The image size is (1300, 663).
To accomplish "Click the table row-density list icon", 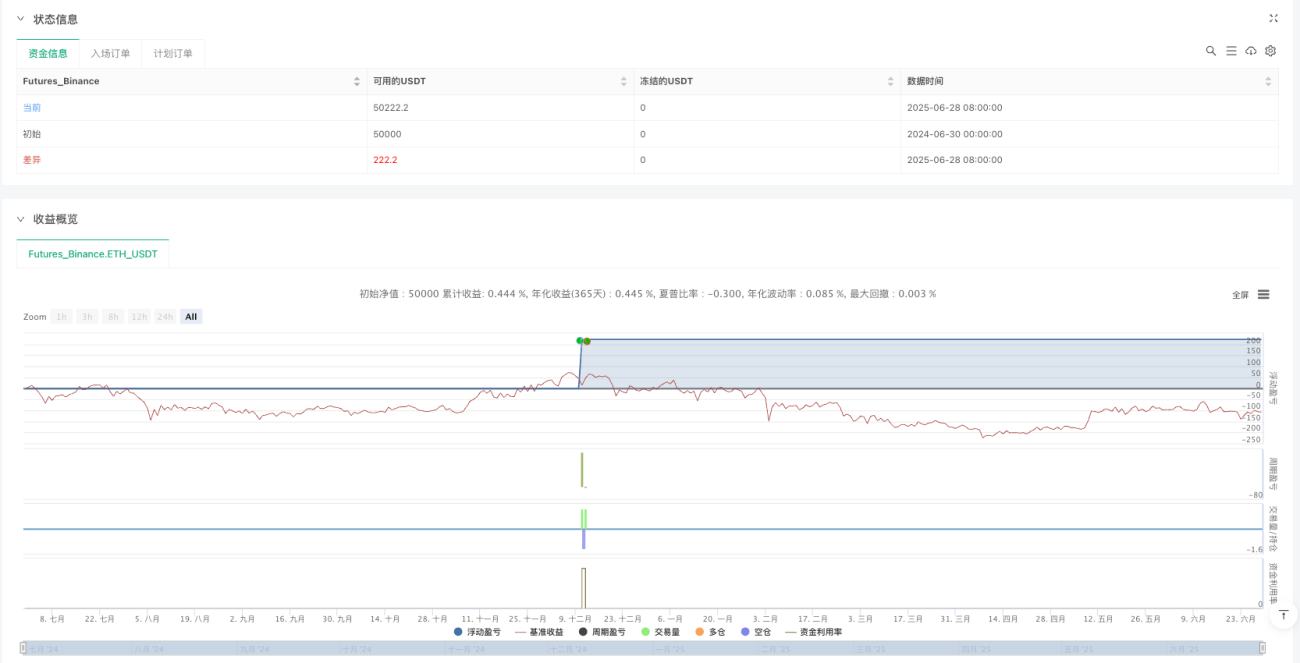I will coord(1231,51).
